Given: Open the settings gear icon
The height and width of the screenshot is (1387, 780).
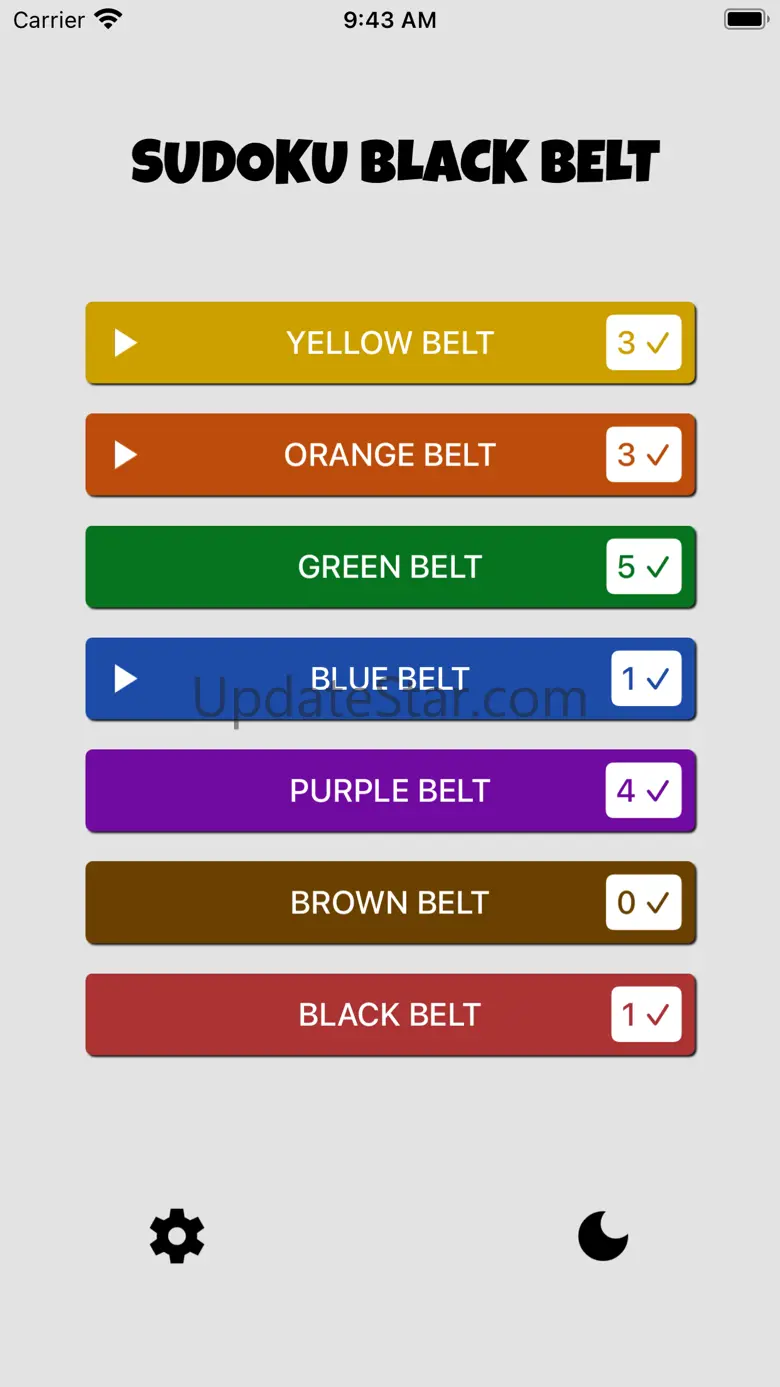Looking at the screenshot, I should pos(177,1236).
